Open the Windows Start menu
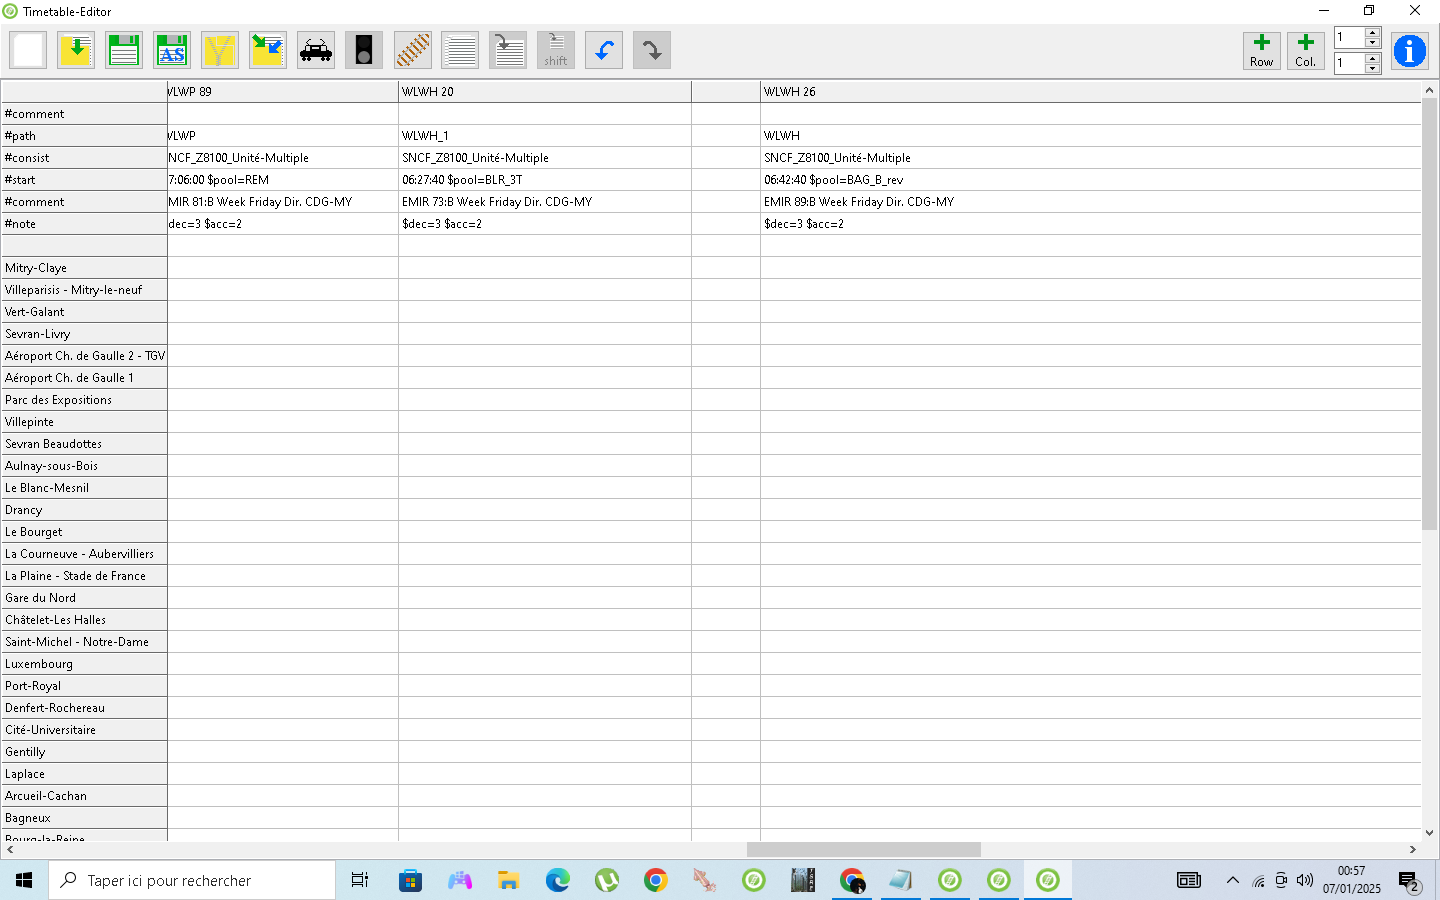The width and height of the screenshot is (1440, 900). (24, 880)
